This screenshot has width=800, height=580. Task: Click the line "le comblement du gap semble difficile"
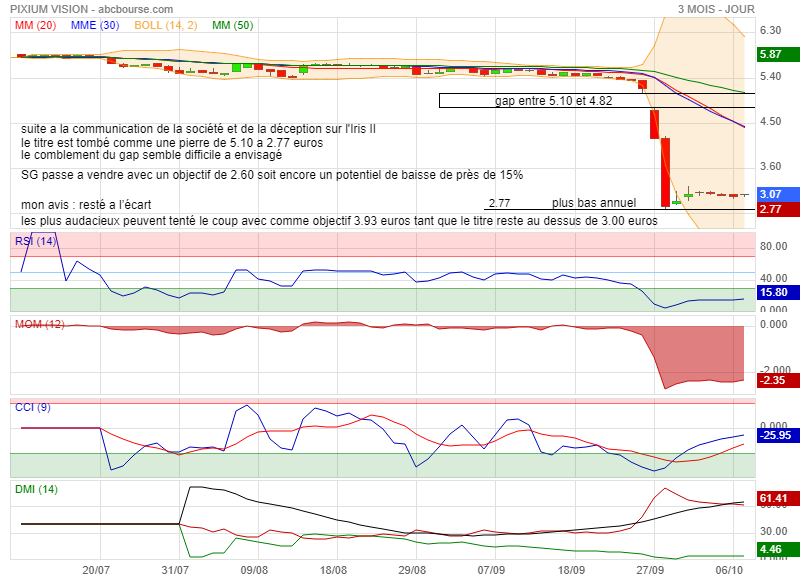[x=152, y=155]
